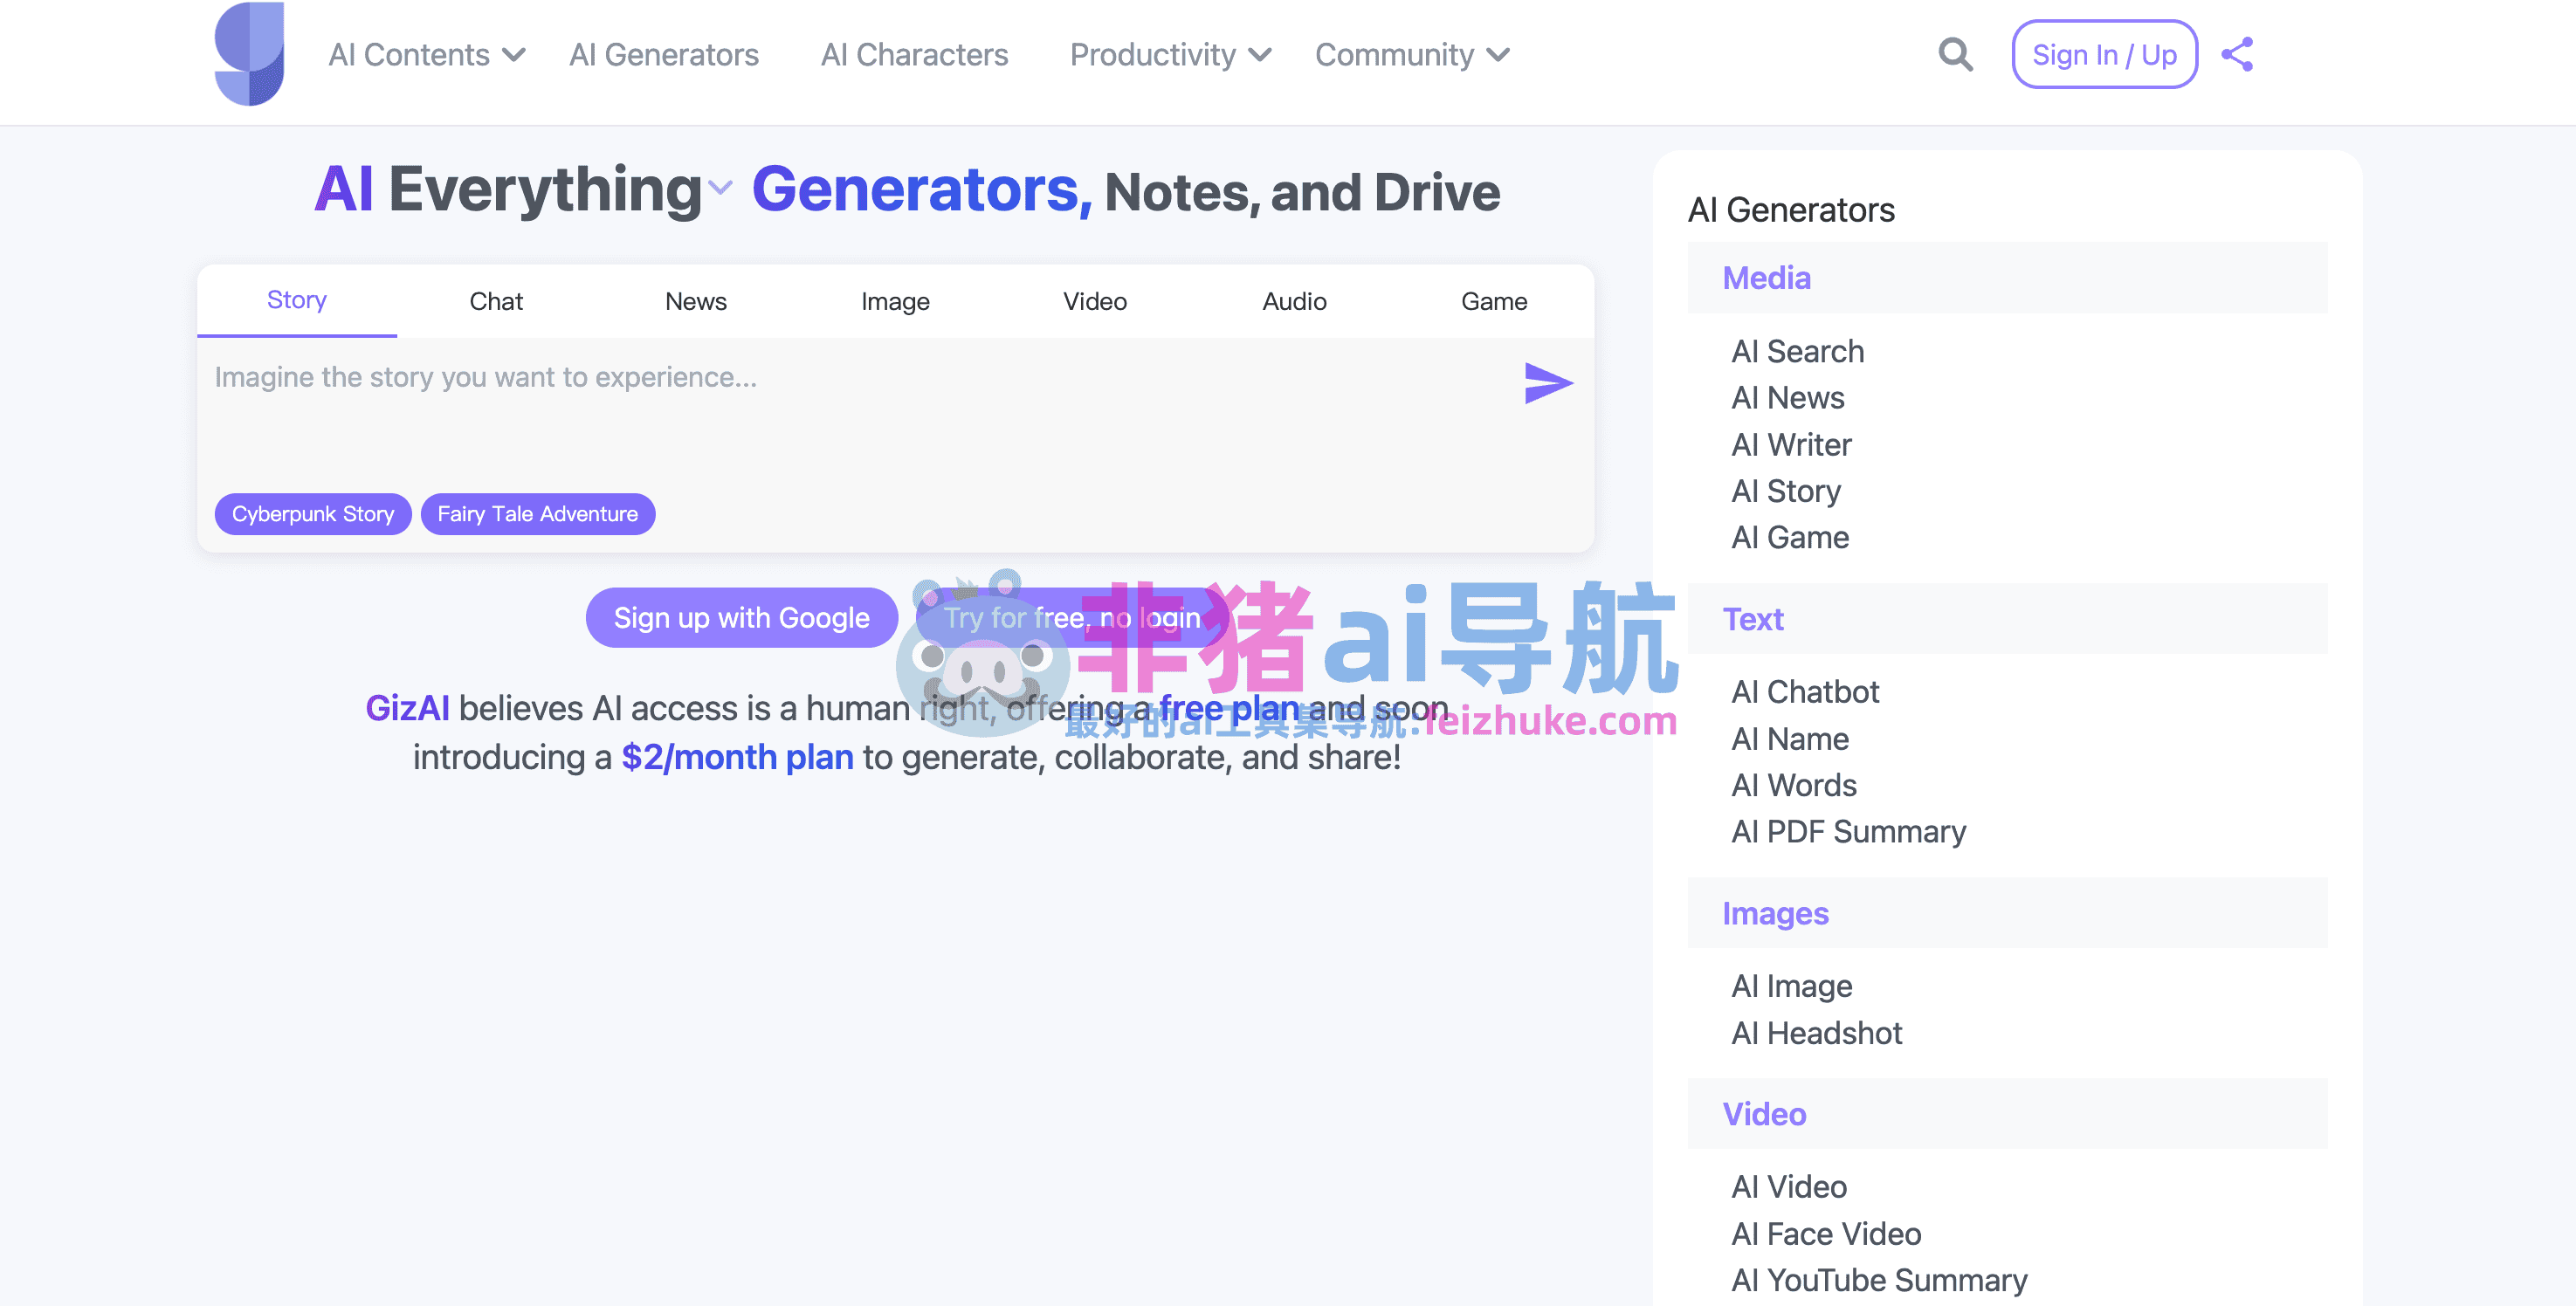Image resolution: width=2576 pixels, height=1306 pixels.
Task: Open the Everything chevron selector in heading
Action: 720,188
